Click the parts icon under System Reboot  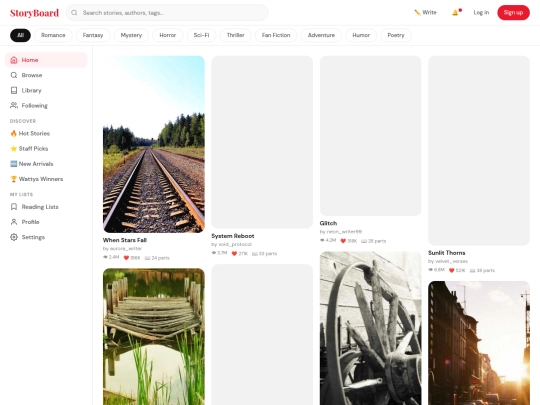click(x=255, y=253)
